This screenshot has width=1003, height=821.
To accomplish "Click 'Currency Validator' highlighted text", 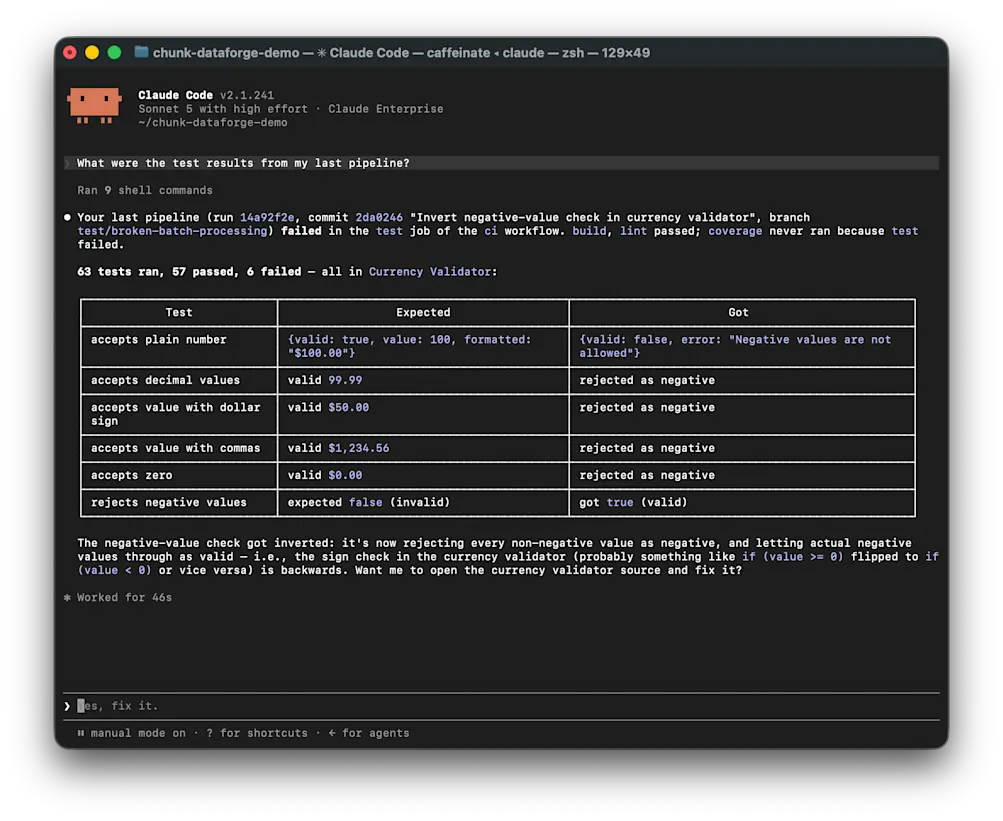I will (x=430, y=272).
